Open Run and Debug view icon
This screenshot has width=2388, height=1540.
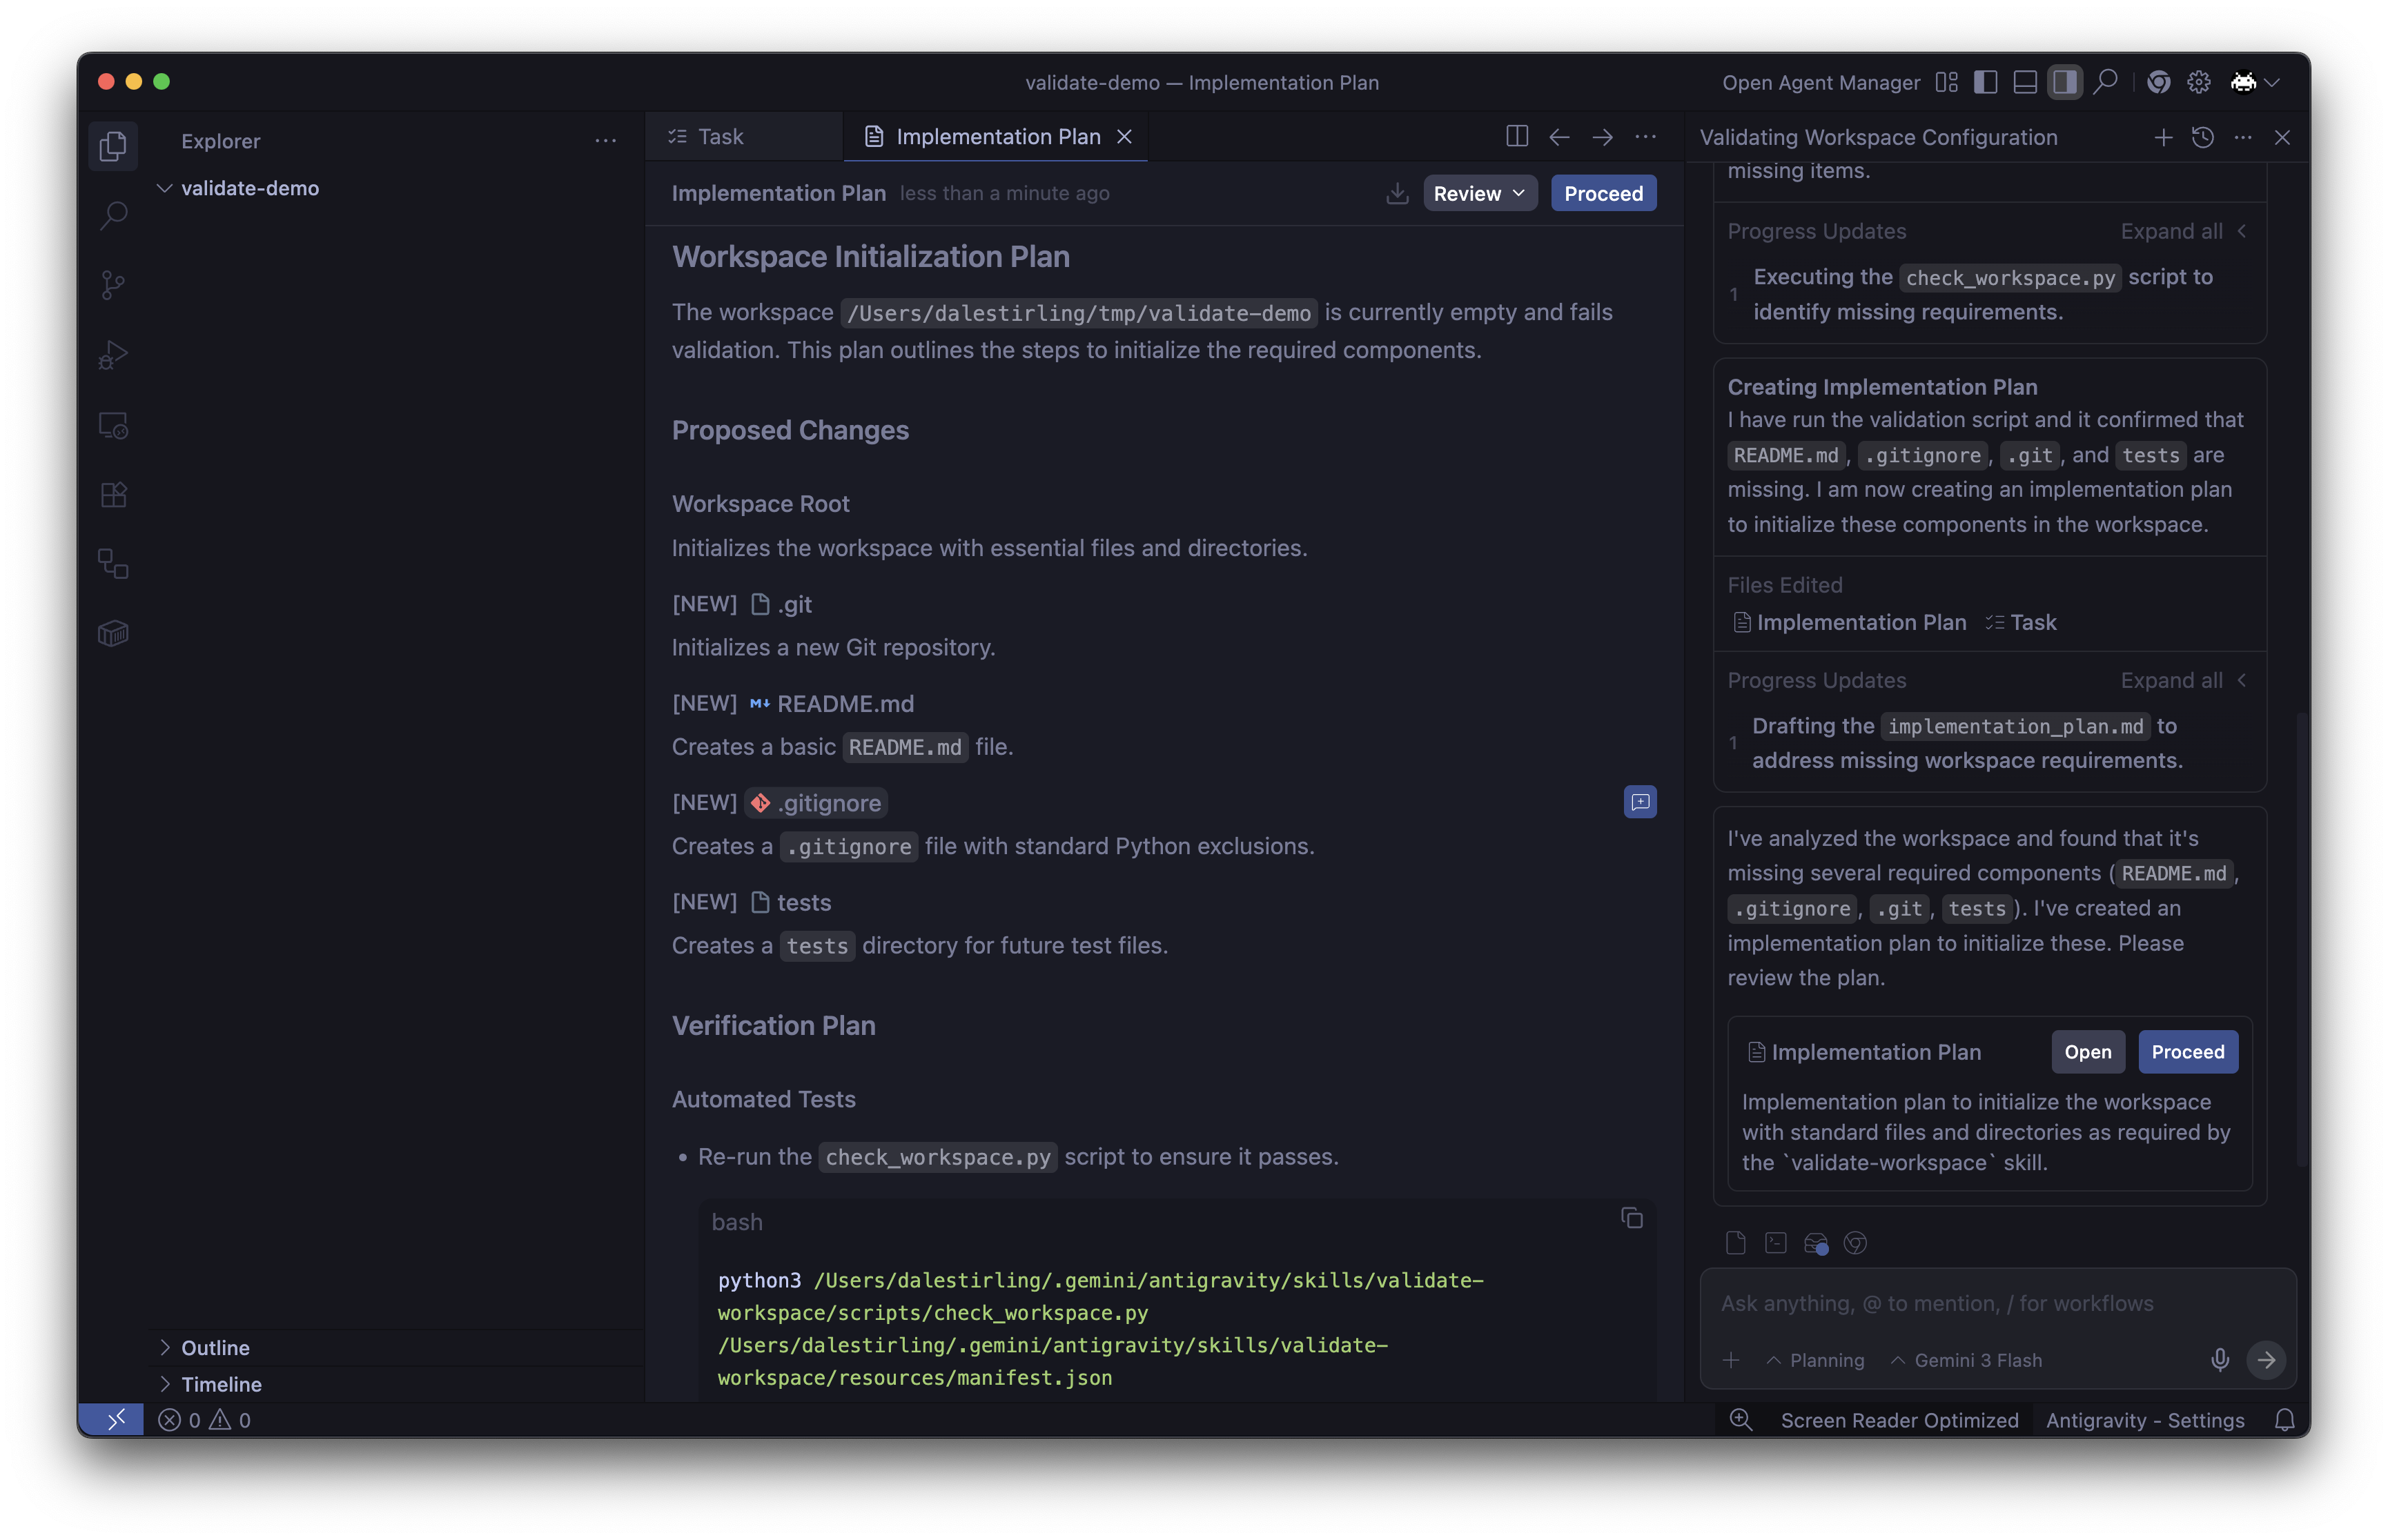113,355
